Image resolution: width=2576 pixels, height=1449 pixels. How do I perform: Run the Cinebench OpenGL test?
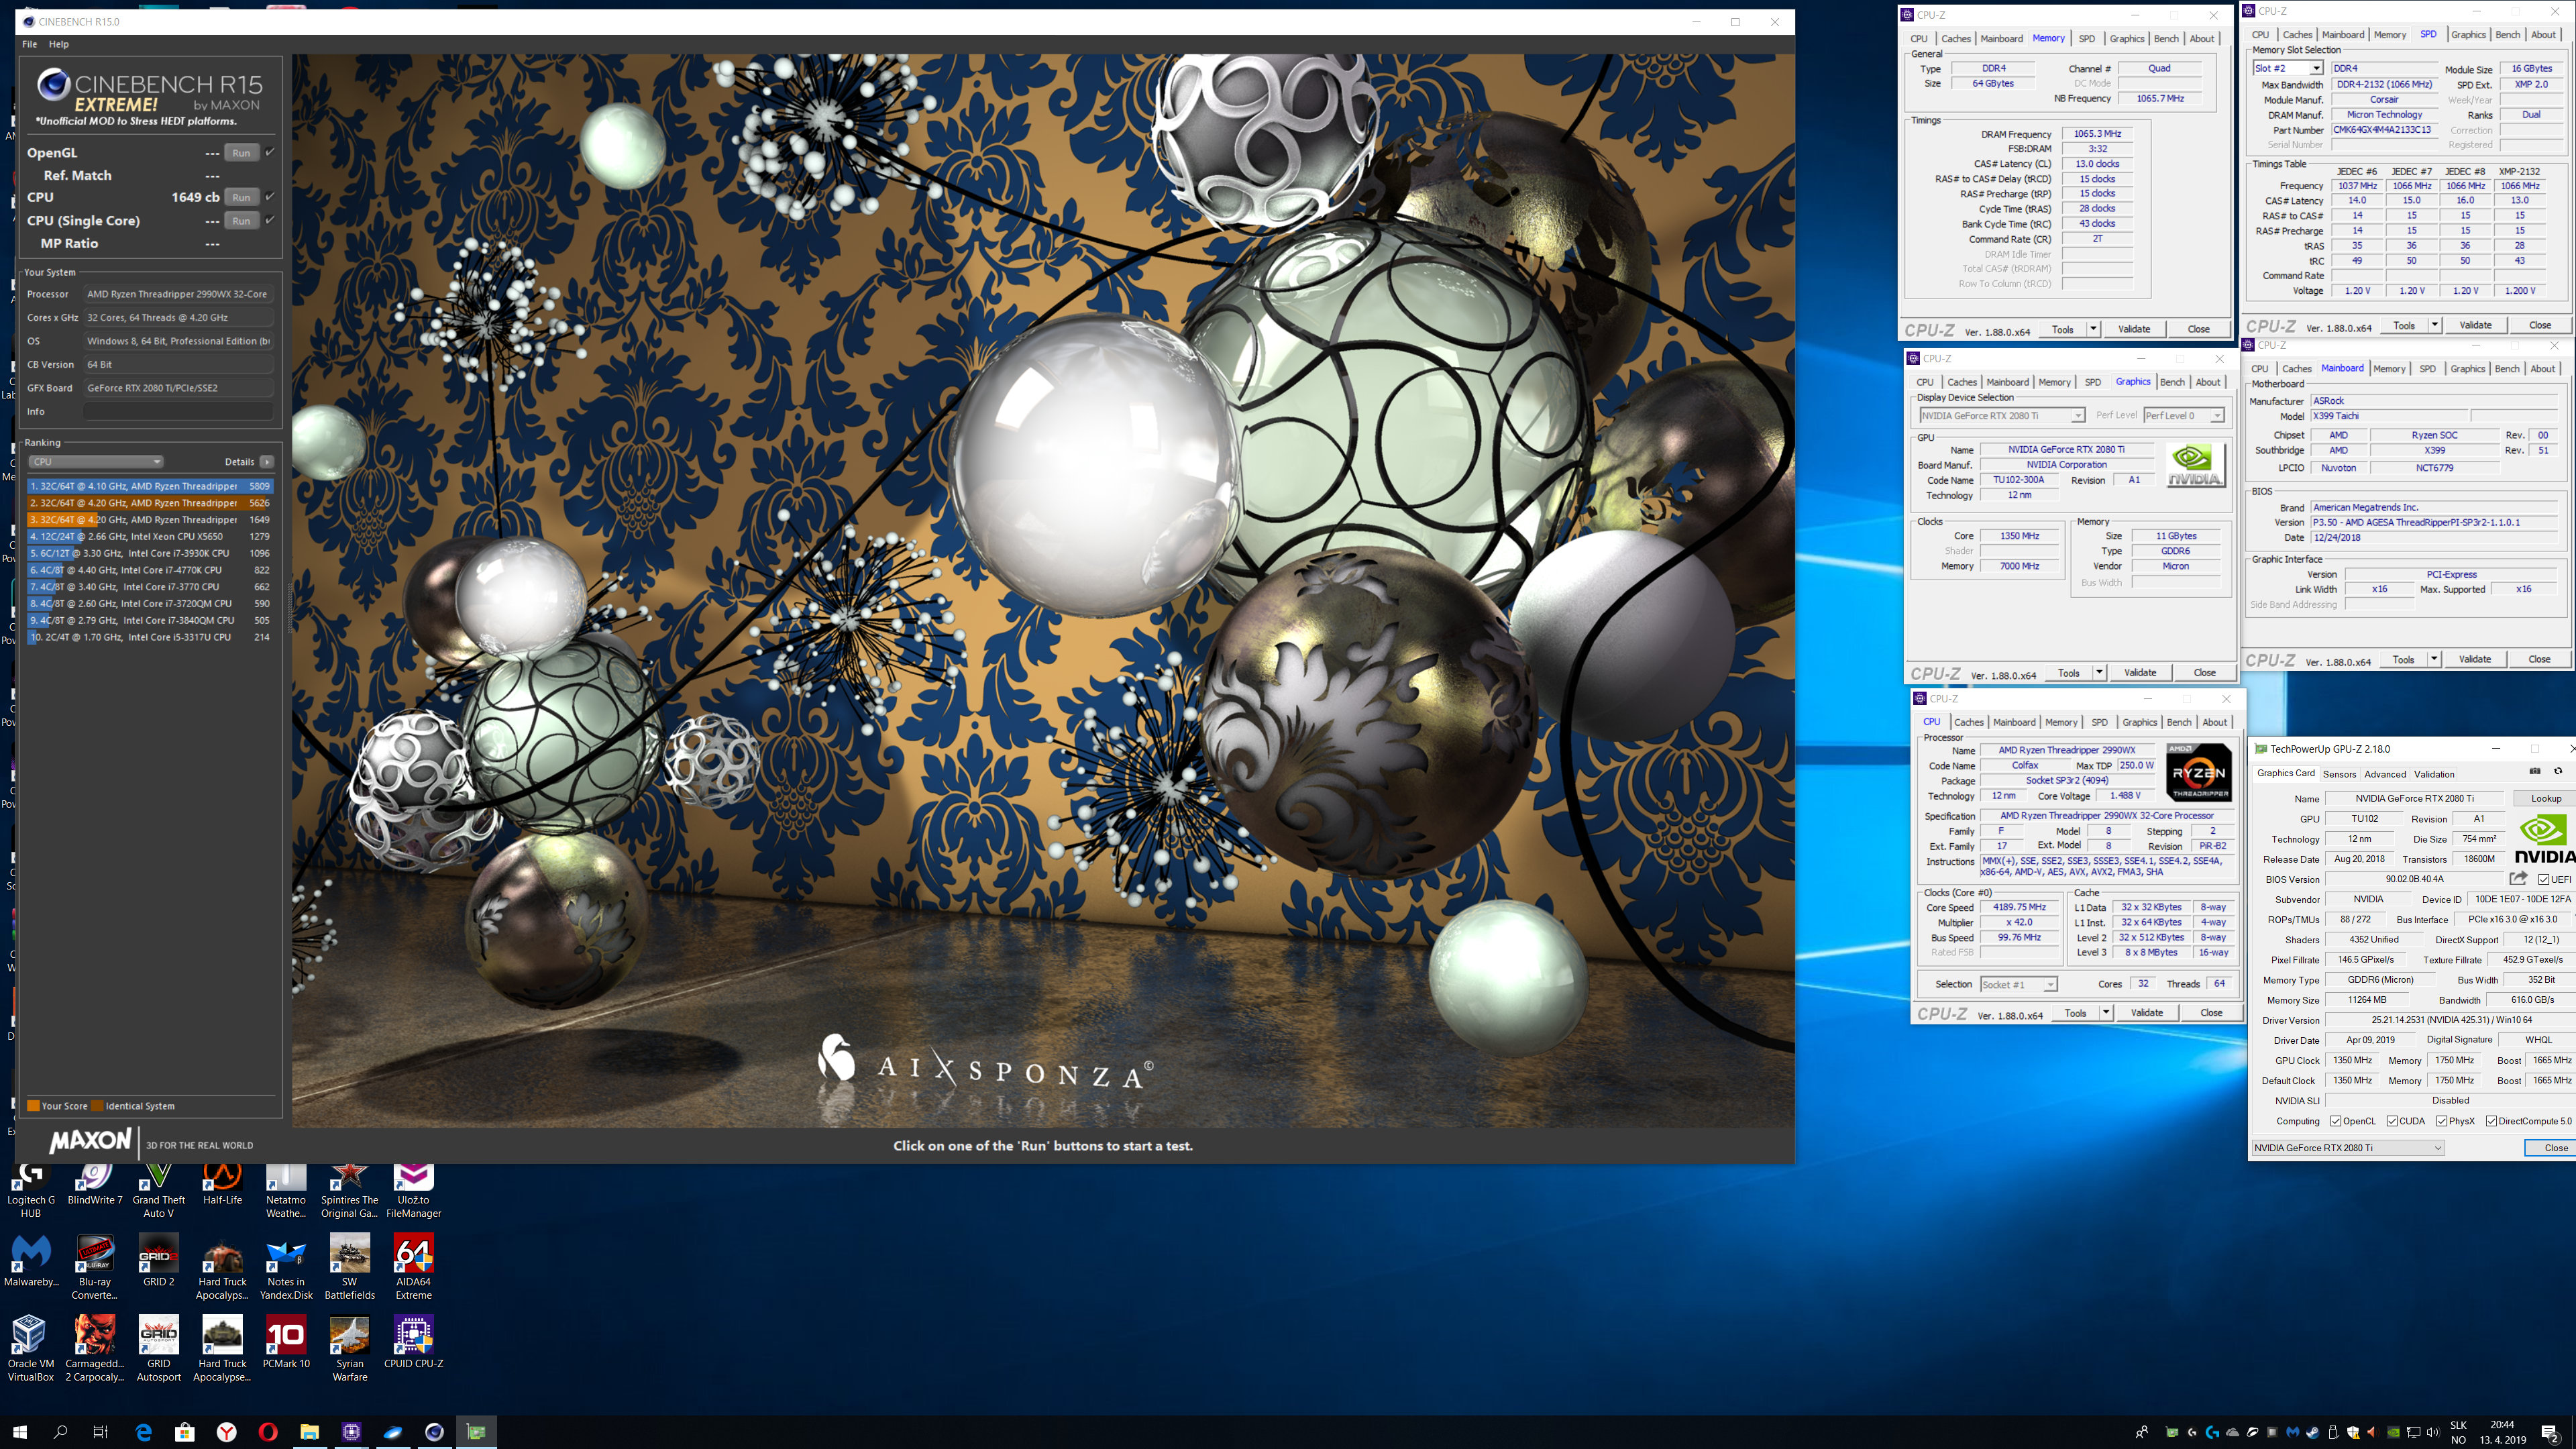tap(241, 153)
